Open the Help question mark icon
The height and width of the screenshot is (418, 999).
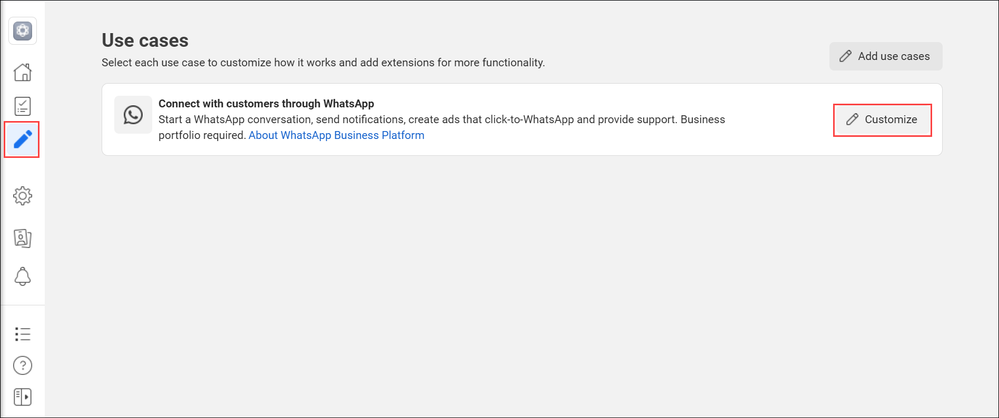click(22, 365)
